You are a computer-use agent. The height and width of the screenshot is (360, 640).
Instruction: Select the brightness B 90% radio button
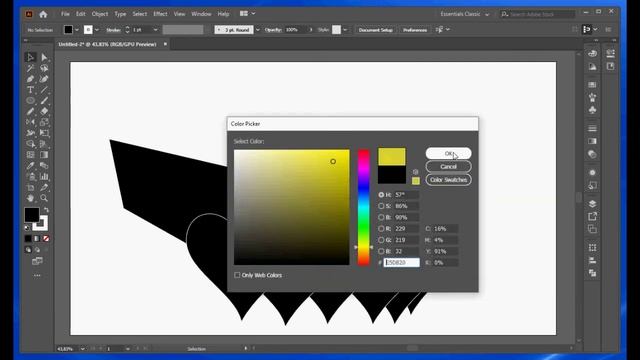[x=381, y=217]
